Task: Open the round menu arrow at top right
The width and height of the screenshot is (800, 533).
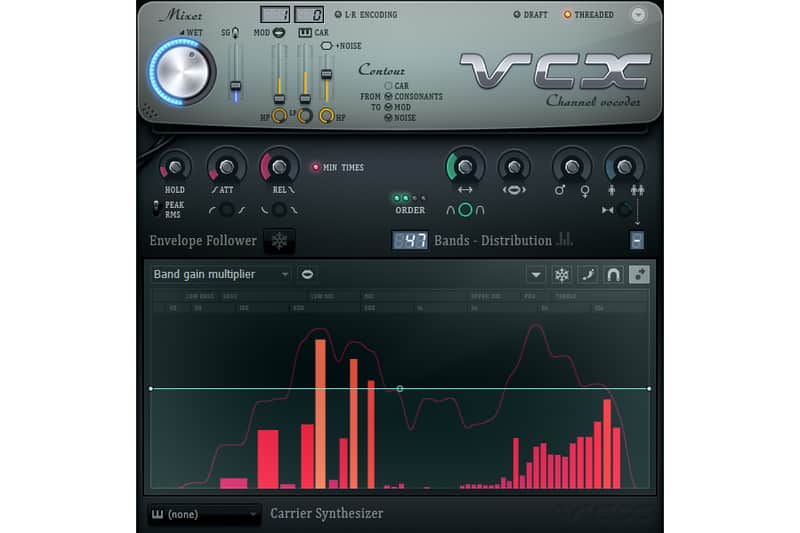Action: coord(638,15)
